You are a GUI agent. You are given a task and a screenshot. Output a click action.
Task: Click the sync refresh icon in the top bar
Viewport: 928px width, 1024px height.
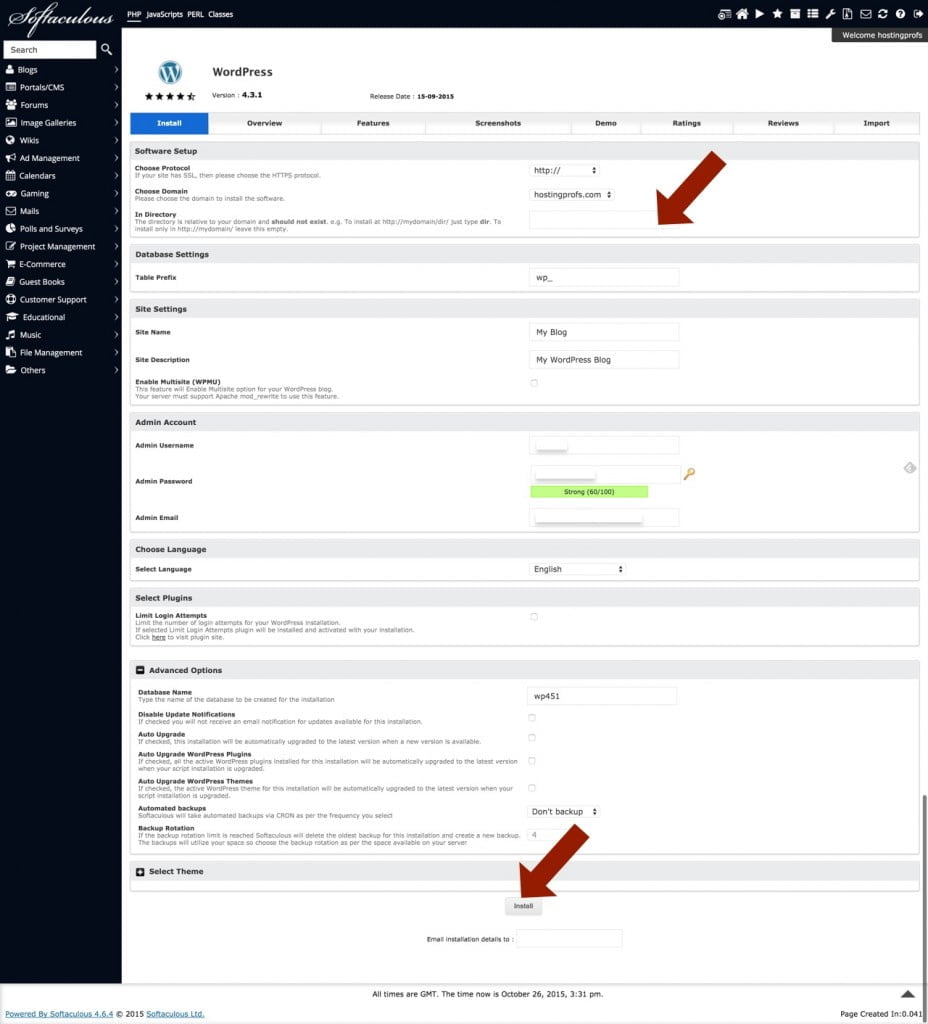point(883,14)
